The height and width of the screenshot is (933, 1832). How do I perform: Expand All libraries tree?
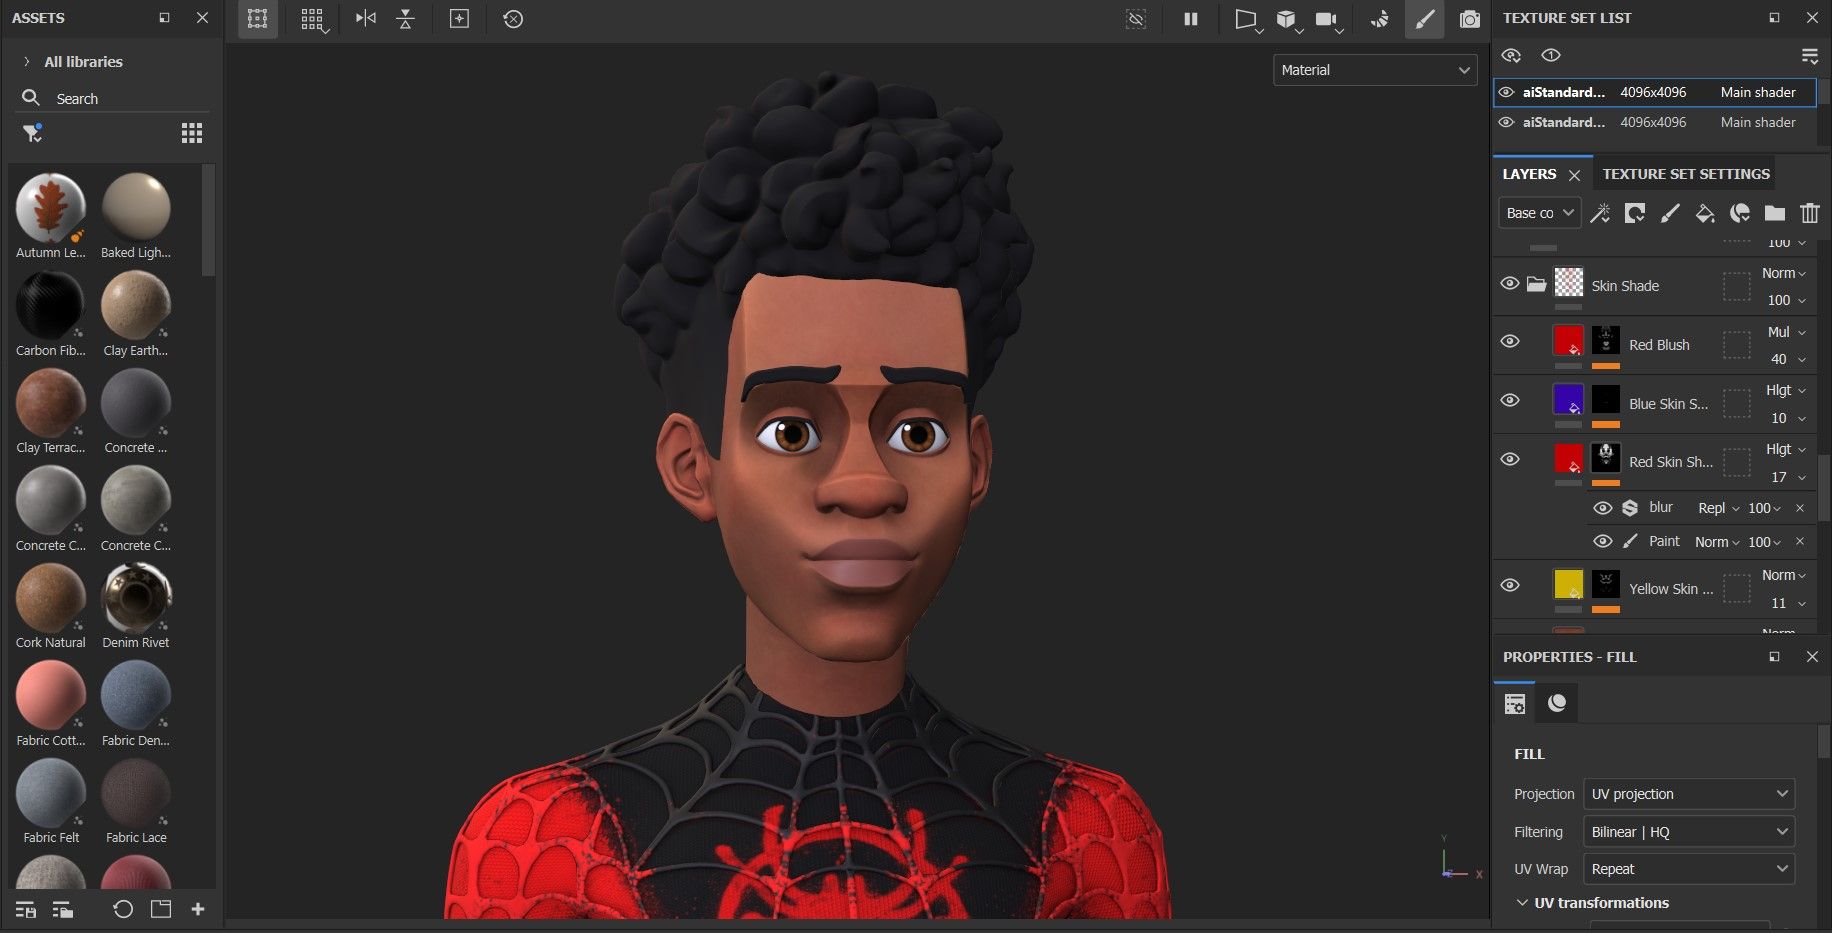[26, 62]
